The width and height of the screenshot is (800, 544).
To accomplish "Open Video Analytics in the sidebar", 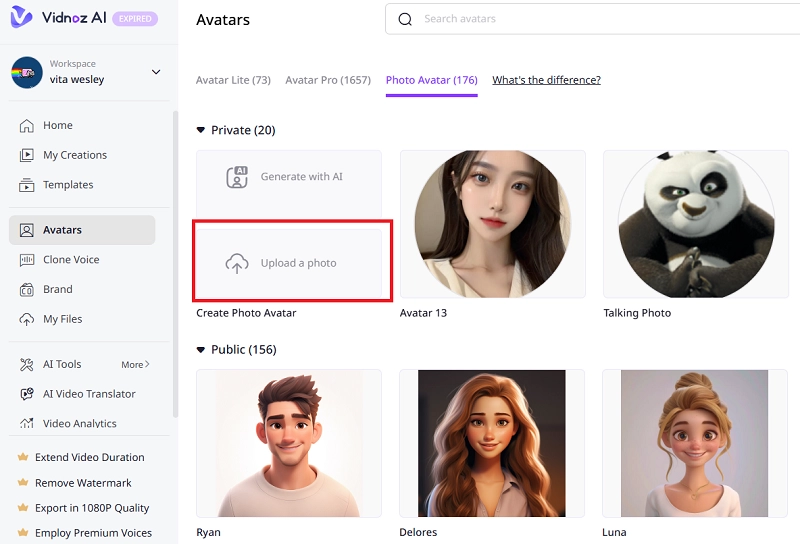I will point(82,424).
